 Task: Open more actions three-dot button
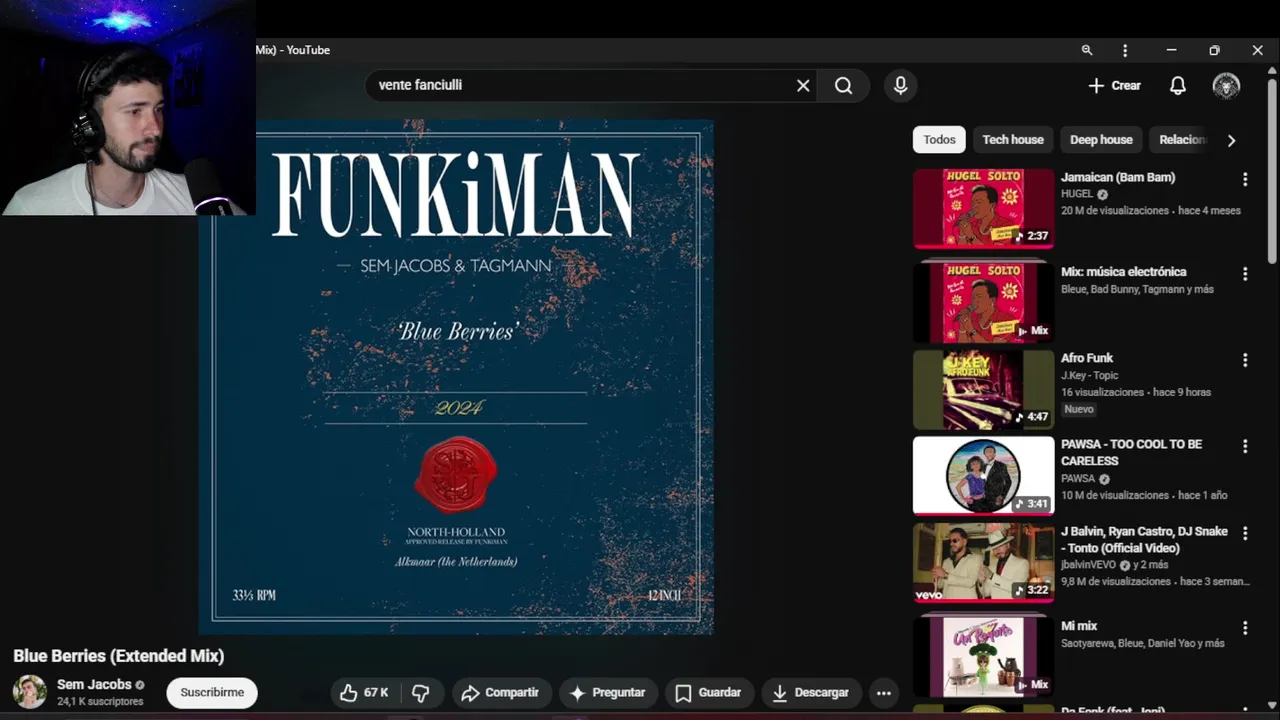(x=884, y=692)
